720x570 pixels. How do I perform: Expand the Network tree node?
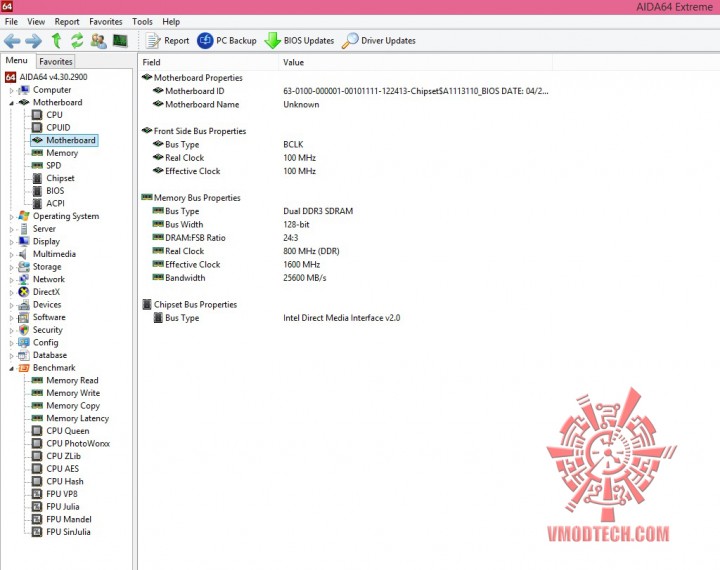click(x=12, y=280)
